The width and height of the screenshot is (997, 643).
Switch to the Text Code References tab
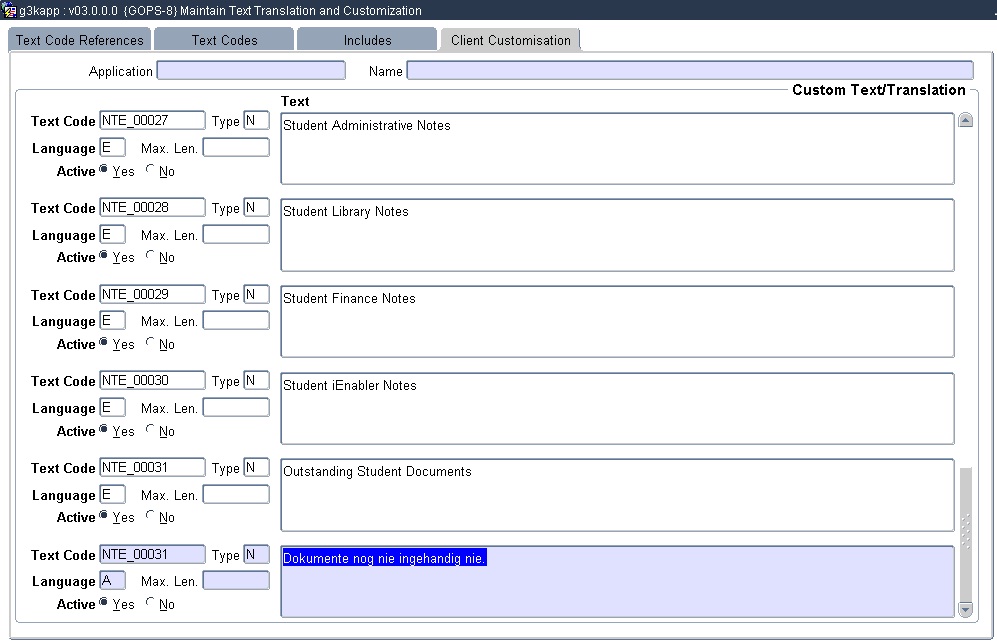point(79,40)
